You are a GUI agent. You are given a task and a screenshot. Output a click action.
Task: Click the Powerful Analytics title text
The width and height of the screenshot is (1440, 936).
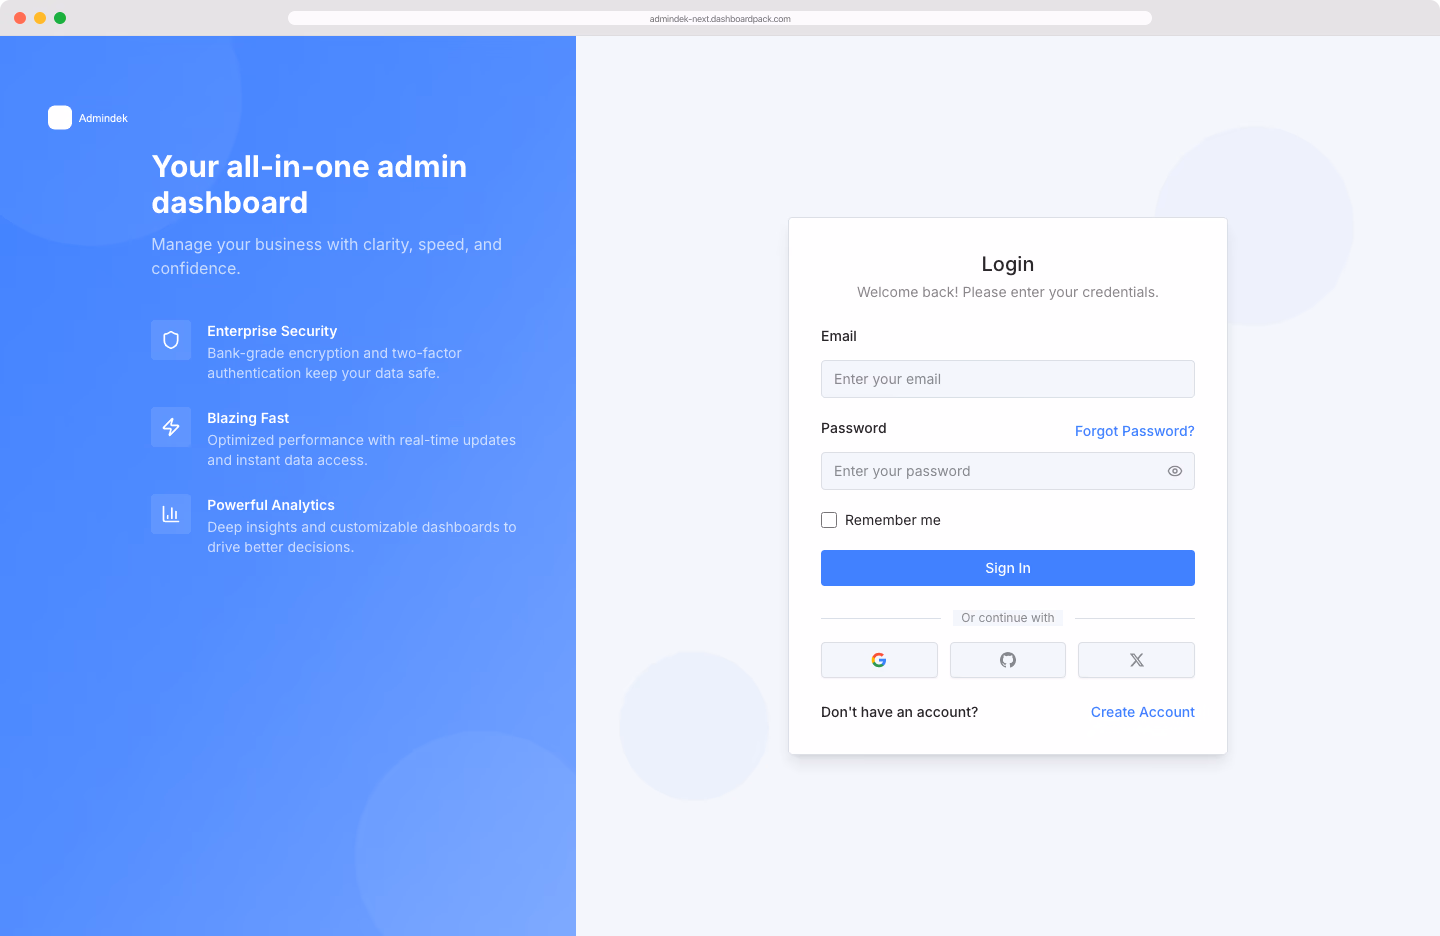tap(271, 505)
